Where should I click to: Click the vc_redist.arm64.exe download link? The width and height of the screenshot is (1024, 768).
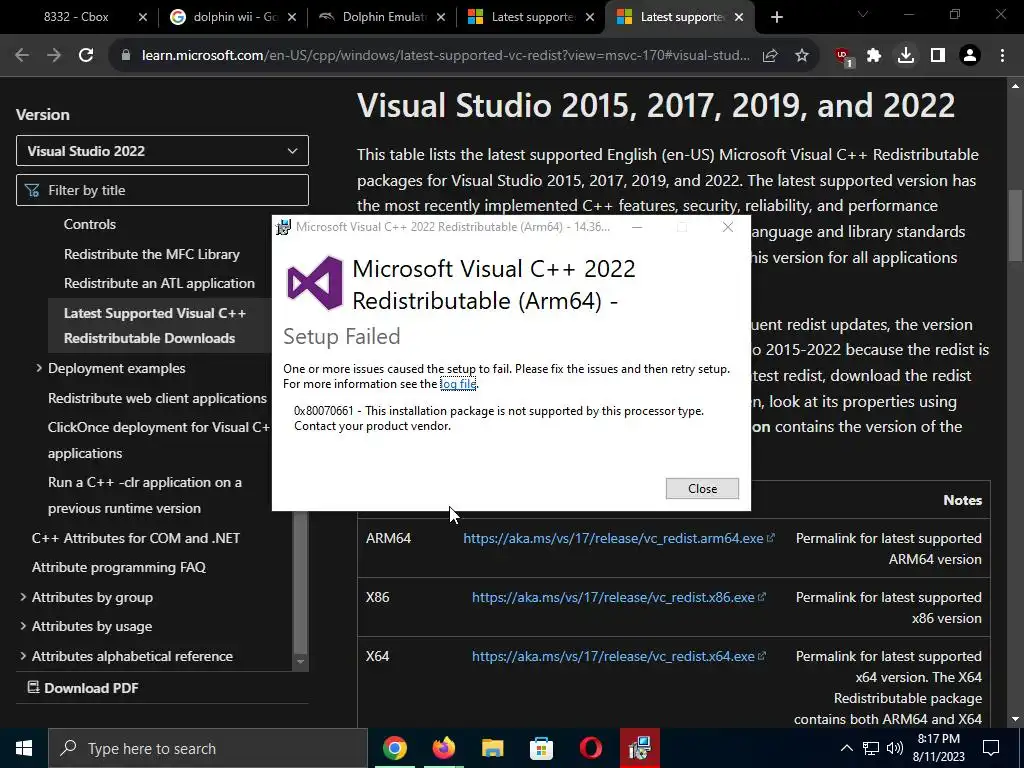tap(613, 538)
